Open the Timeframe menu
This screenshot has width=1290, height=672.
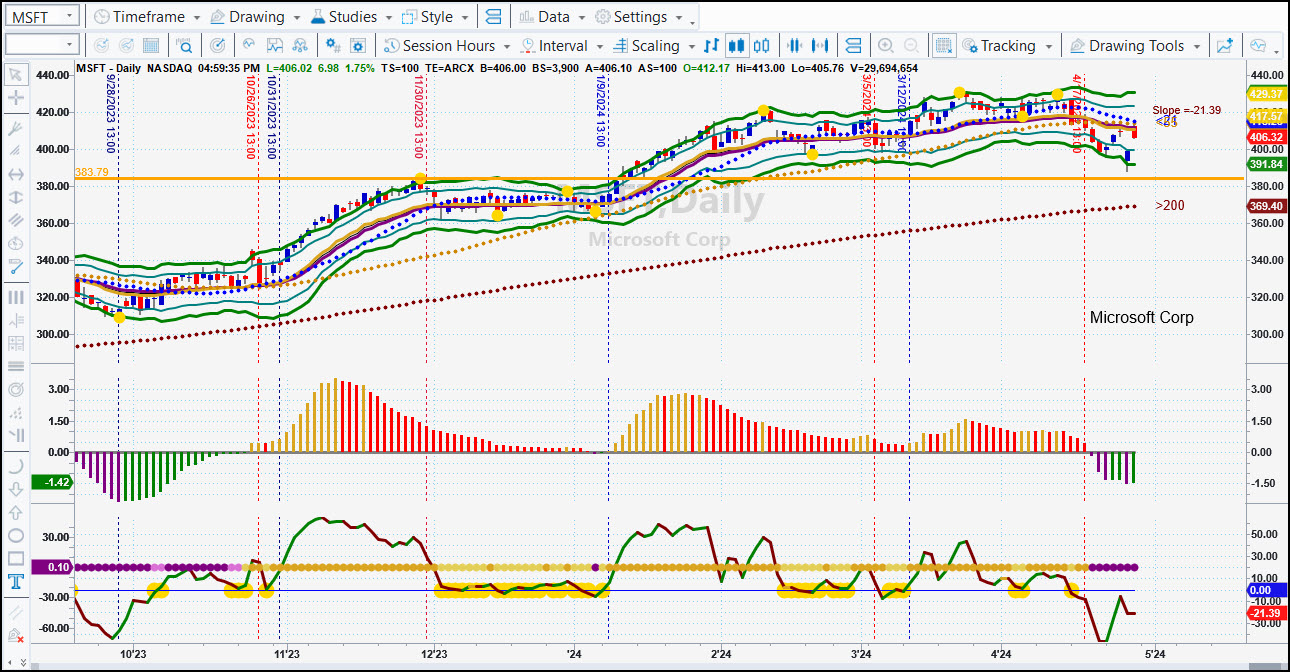click(146, 17)
